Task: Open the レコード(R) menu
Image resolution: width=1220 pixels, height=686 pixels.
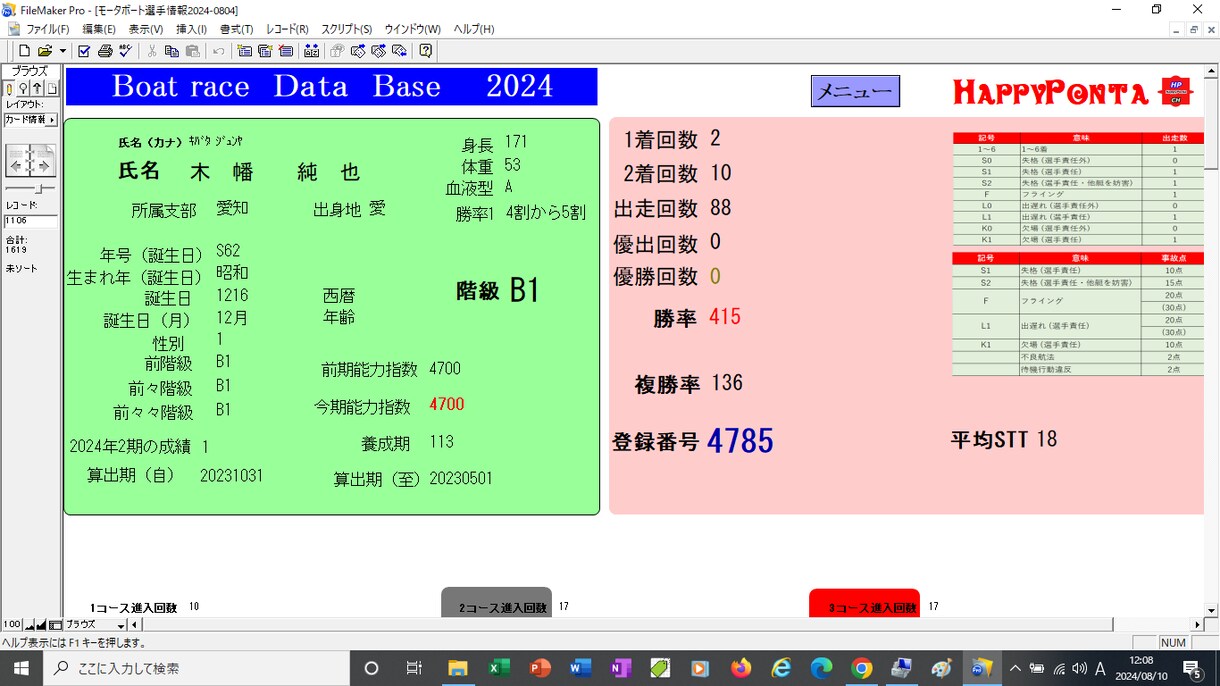Action: click(287, 29)
